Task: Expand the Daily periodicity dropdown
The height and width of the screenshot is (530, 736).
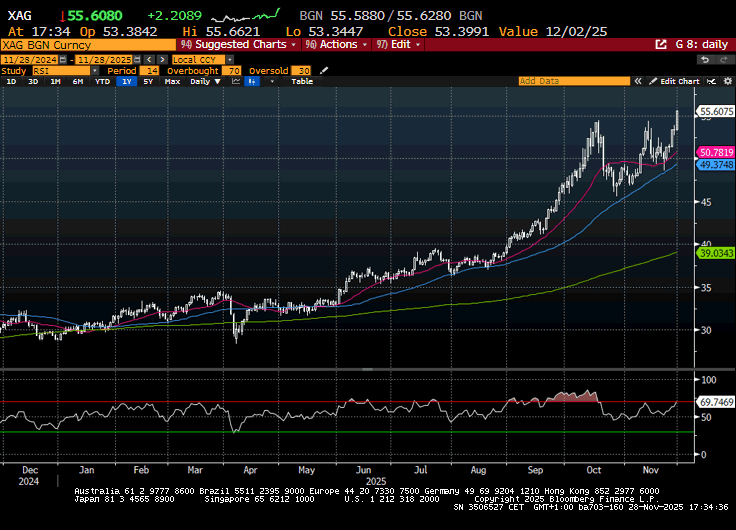Action: point(203,82)
